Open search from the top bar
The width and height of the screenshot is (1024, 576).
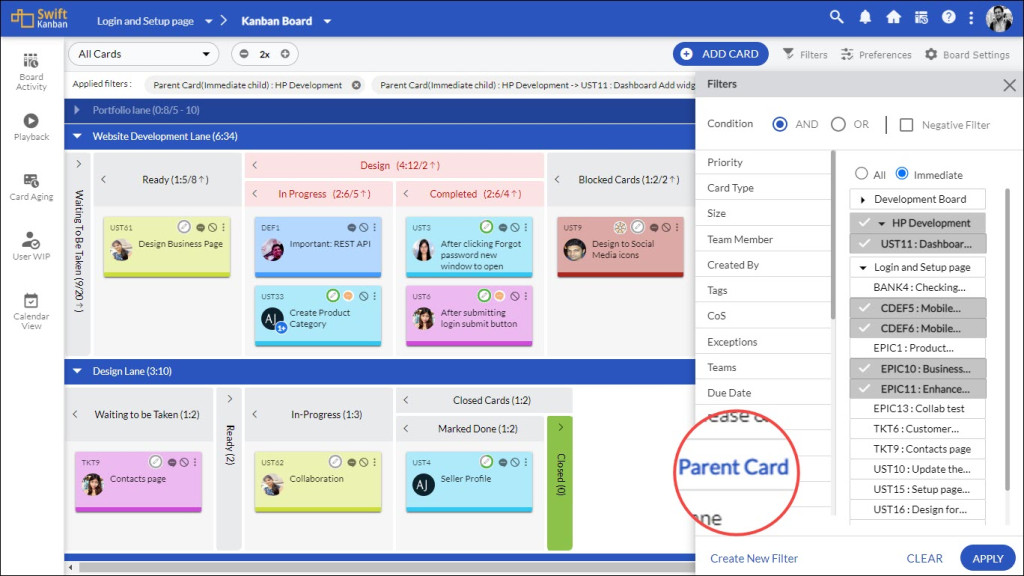(x=836, y=17)
